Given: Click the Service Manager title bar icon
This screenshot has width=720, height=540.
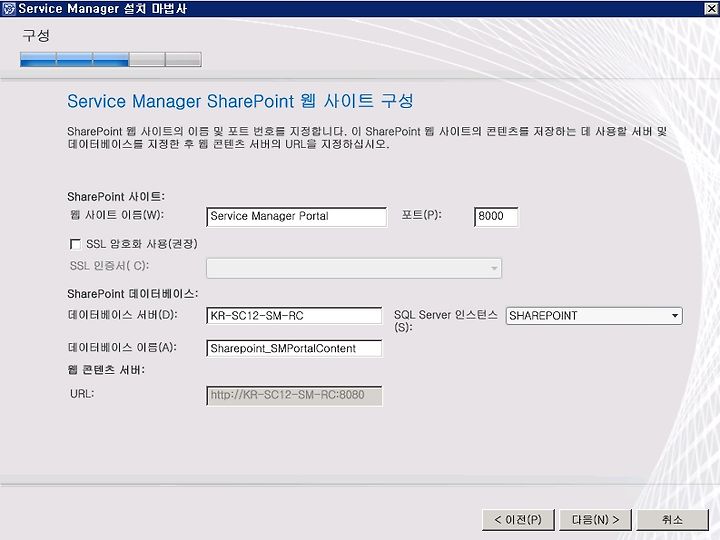Looking at the screenshot, I should [9, 8].
